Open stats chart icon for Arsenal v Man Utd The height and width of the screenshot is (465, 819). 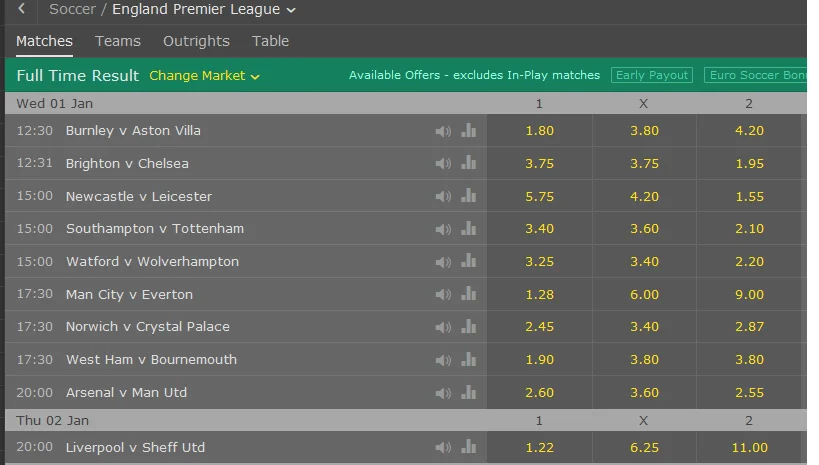[468, 392]
